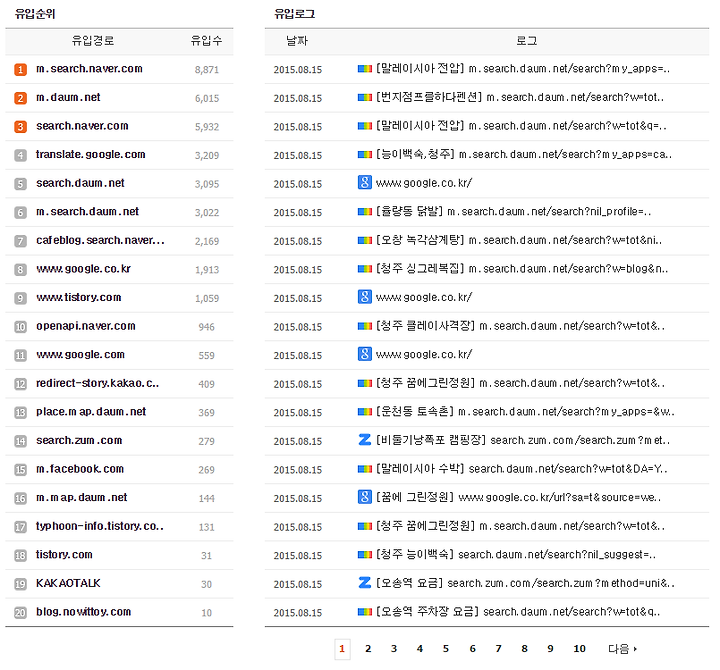Open search.zum.com referrer entry
The height and width of the screenshot is (670, 720).
(79, 440)
